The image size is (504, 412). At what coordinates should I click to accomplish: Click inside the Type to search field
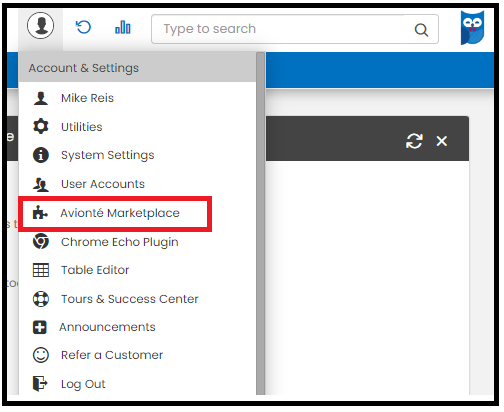tap(295, 29)
